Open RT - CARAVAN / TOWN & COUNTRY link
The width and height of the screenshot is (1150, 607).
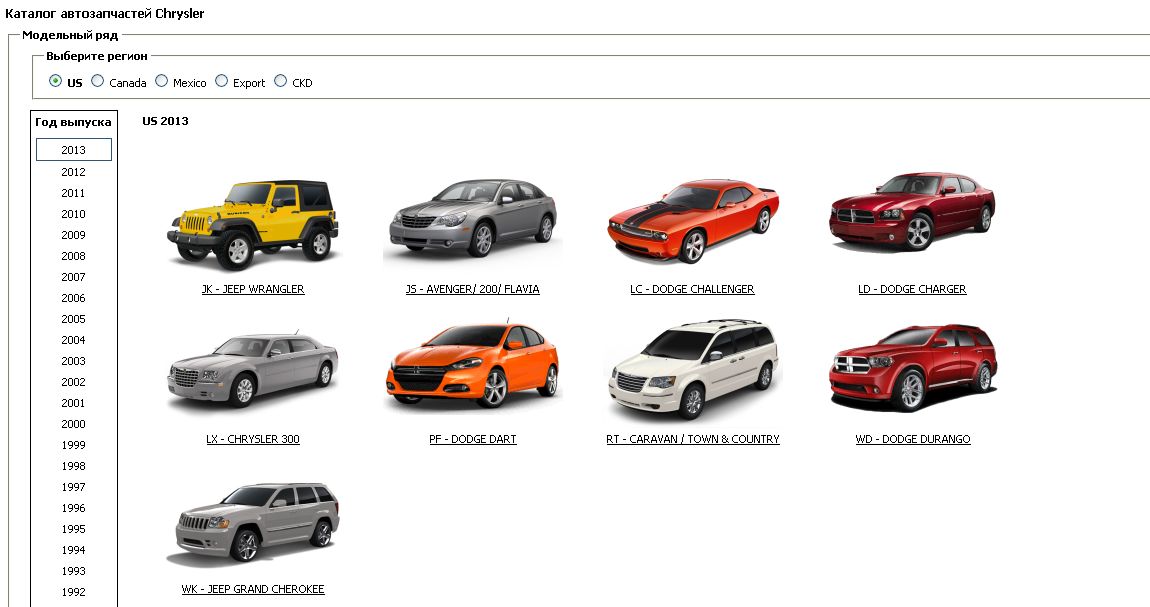(693, 439)
